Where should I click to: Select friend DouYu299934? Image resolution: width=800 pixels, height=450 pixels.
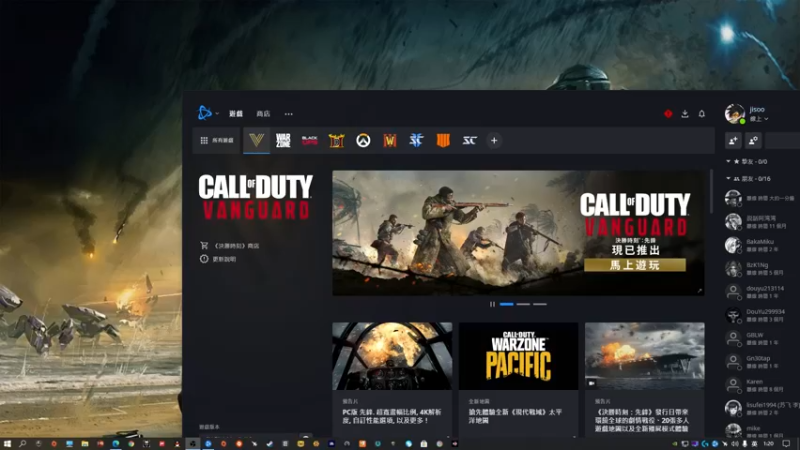(x=760, y=315)
